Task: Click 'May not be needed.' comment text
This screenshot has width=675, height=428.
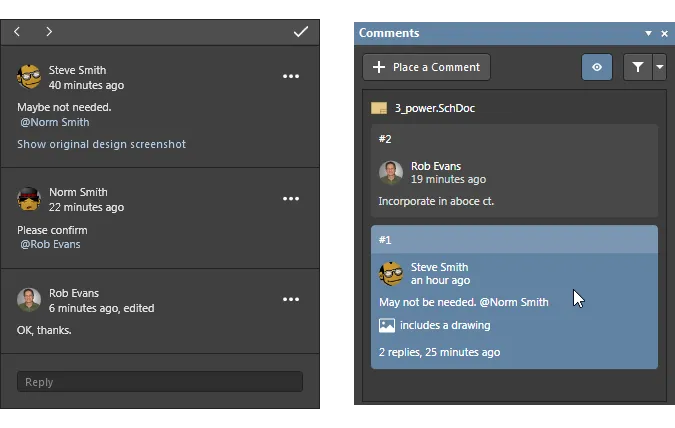Action: pos(427,302)
